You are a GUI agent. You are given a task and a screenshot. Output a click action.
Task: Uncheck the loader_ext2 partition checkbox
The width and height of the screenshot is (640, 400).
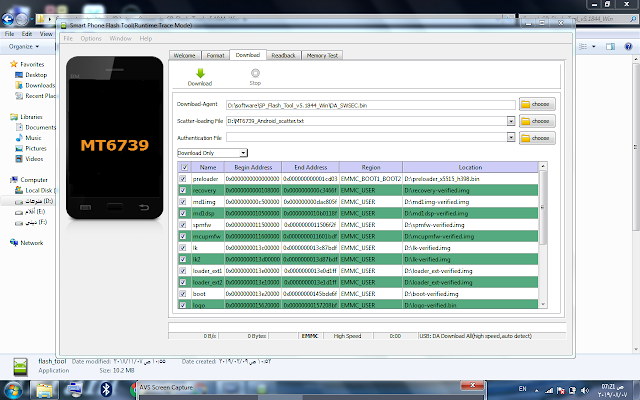pos(183,282)
